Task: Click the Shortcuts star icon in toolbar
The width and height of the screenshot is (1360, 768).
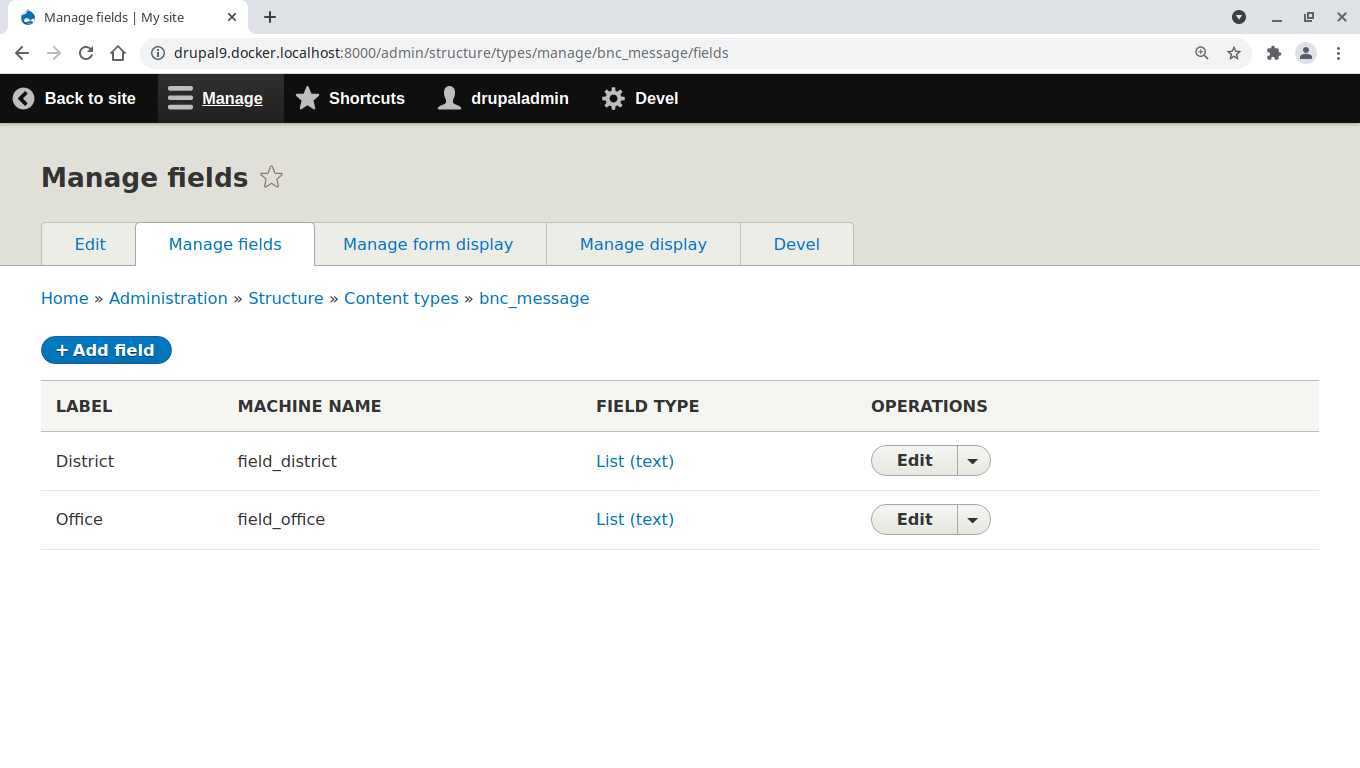Action: 307,98
